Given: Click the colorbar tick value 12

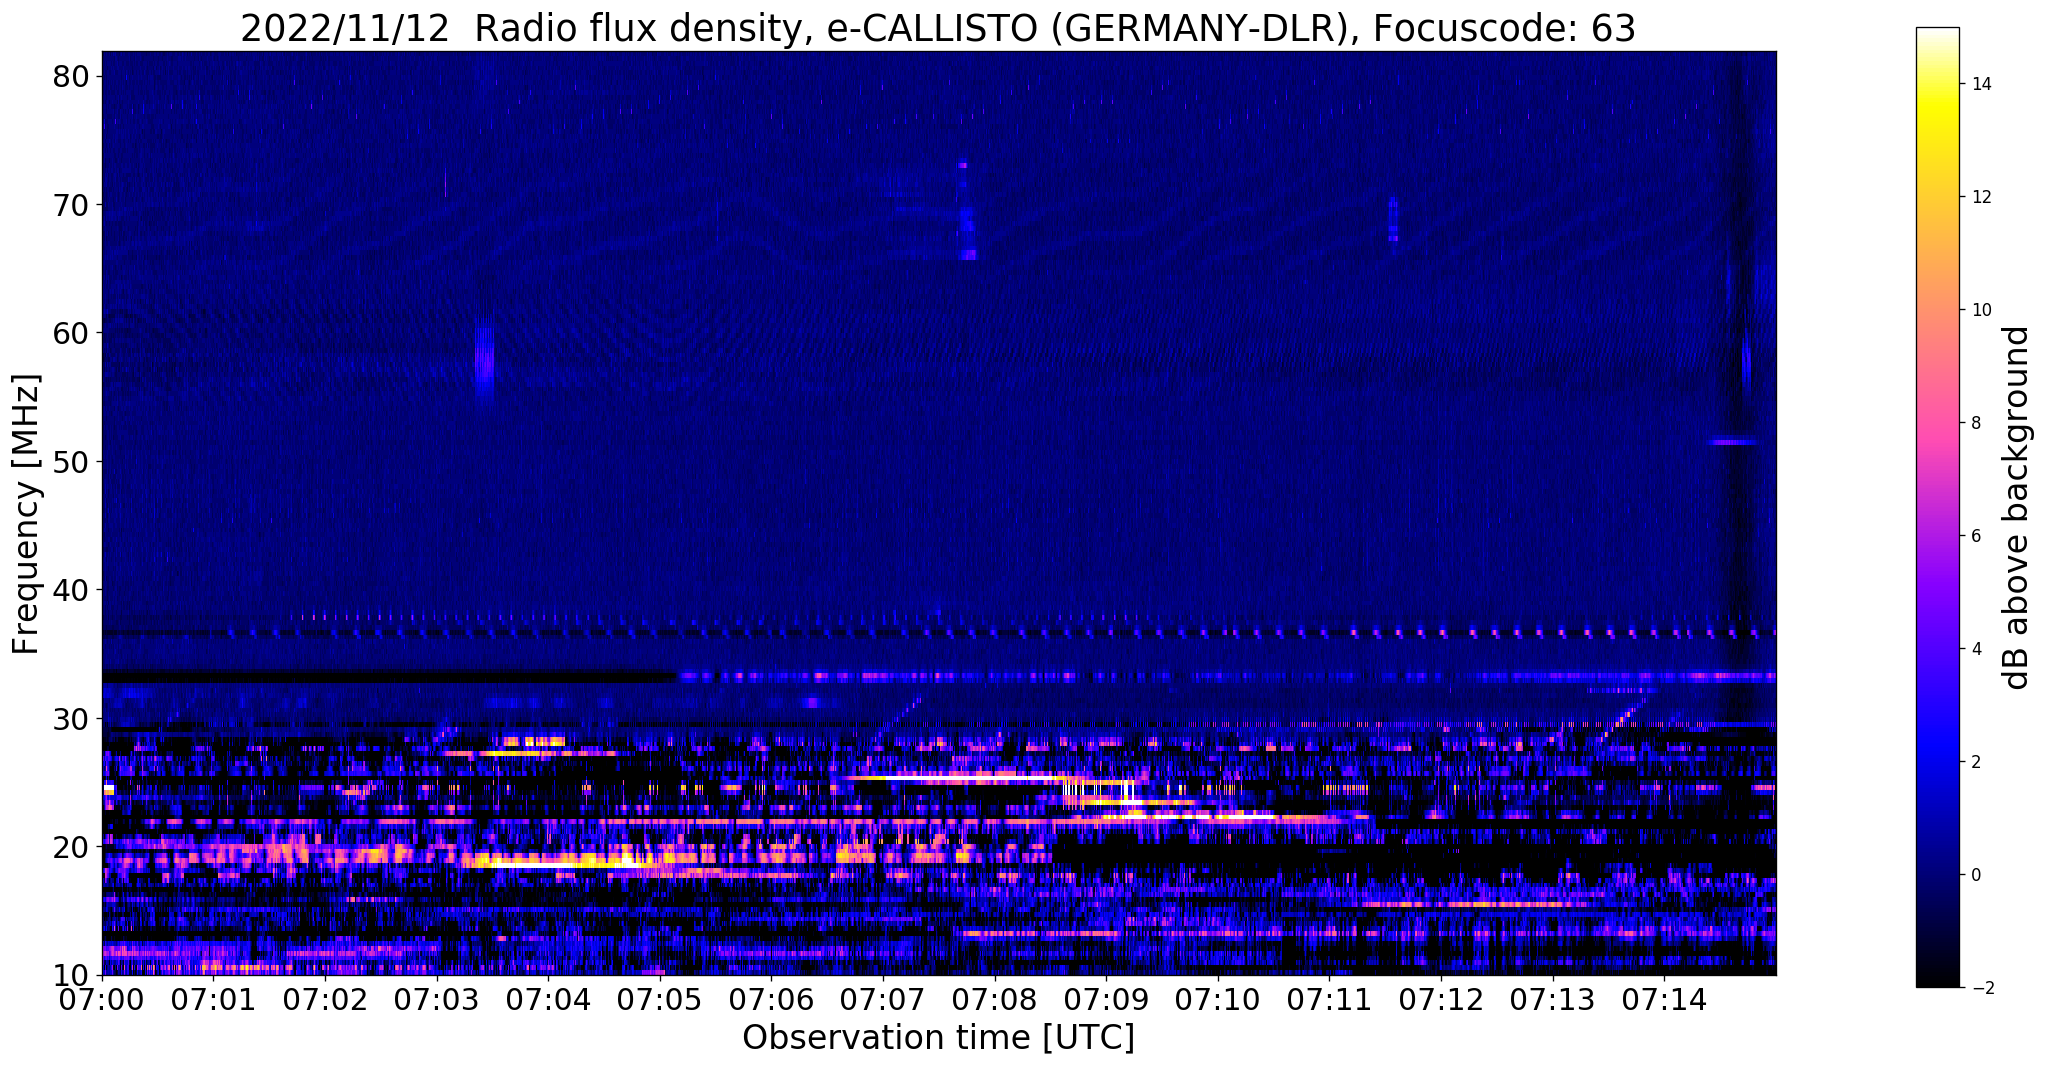Looking at the screenshot, I should click(x=1980, y=197).
